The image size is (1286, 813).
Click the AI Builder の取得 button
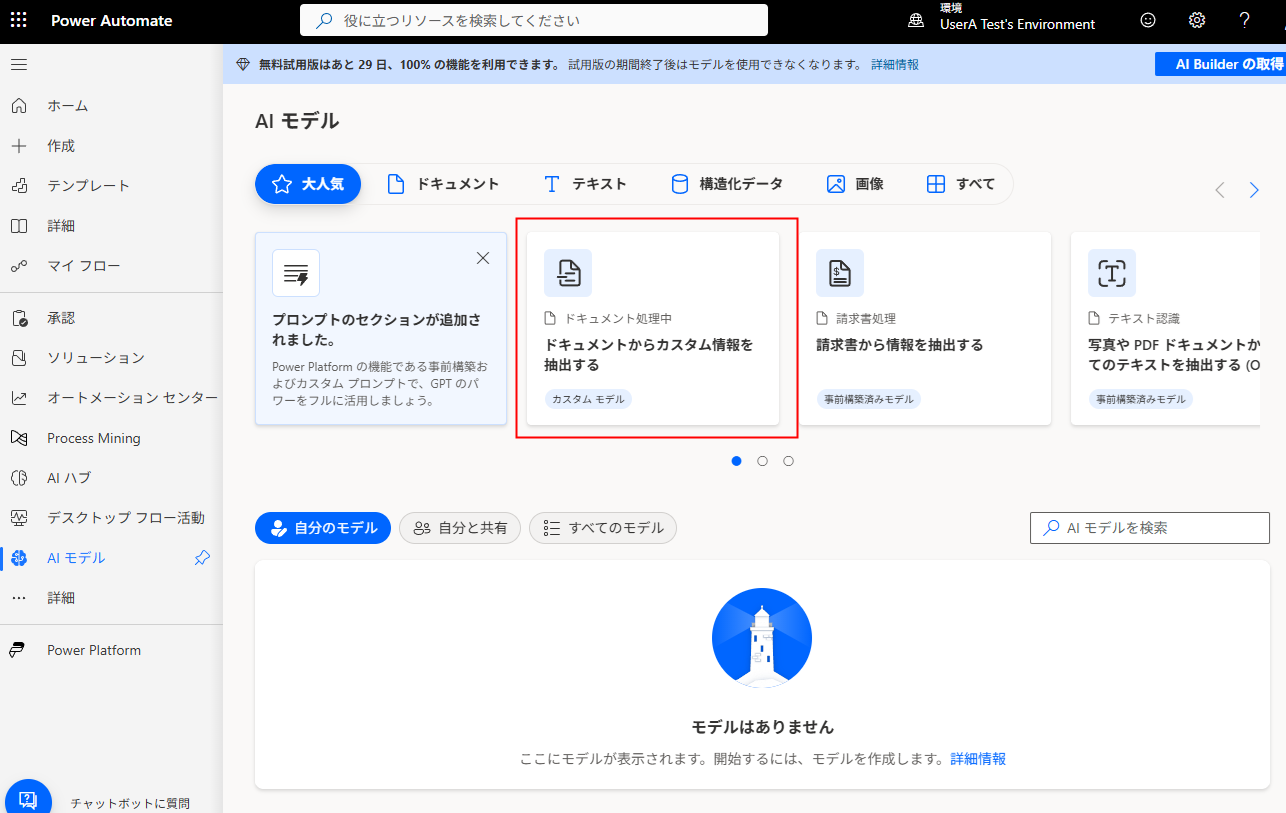(1220, 64)
